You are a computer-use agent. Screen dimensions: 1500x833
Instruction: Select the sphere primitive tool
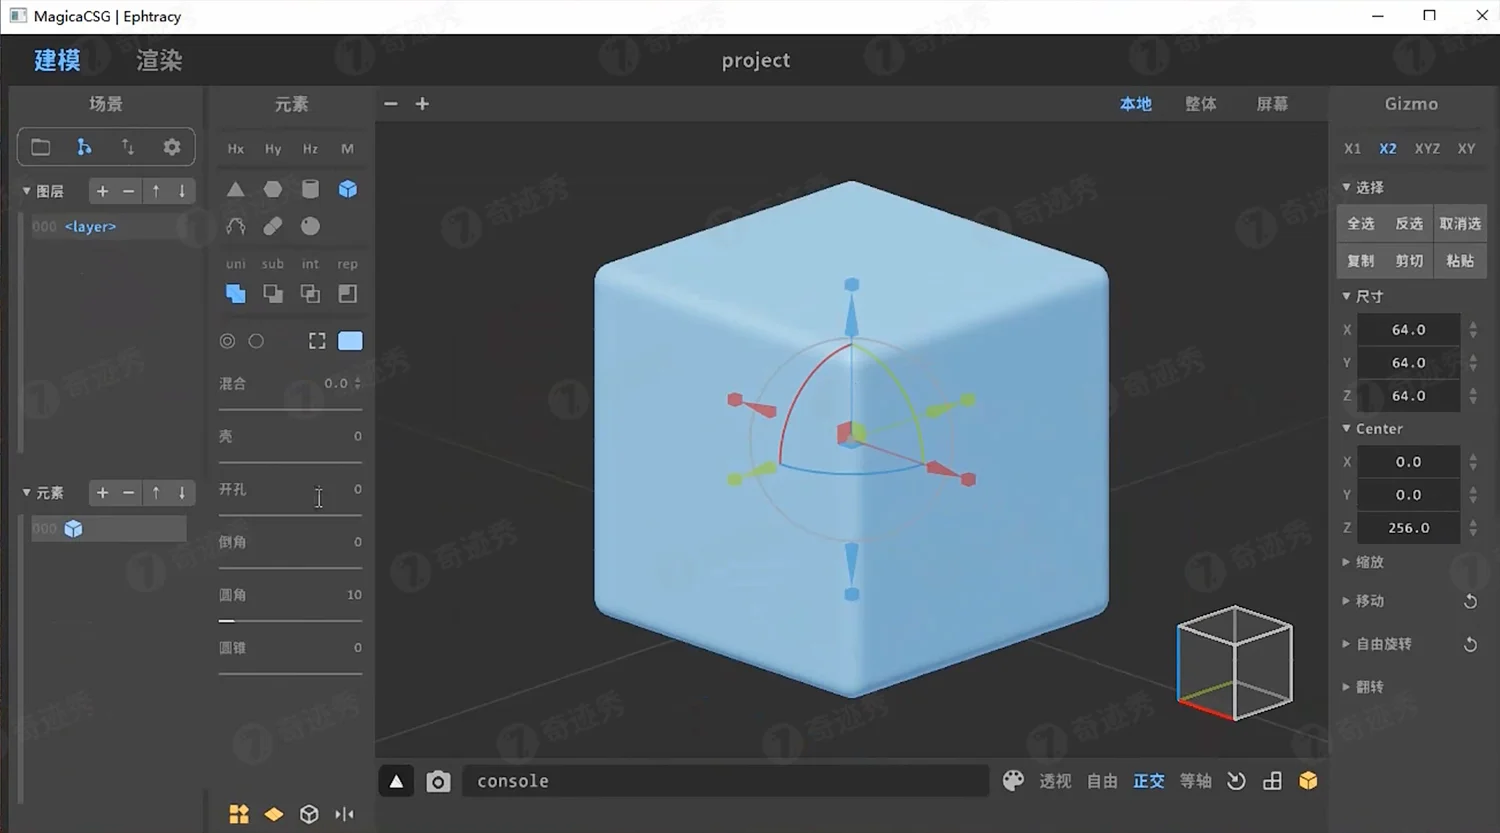click(x=310, y=226)
